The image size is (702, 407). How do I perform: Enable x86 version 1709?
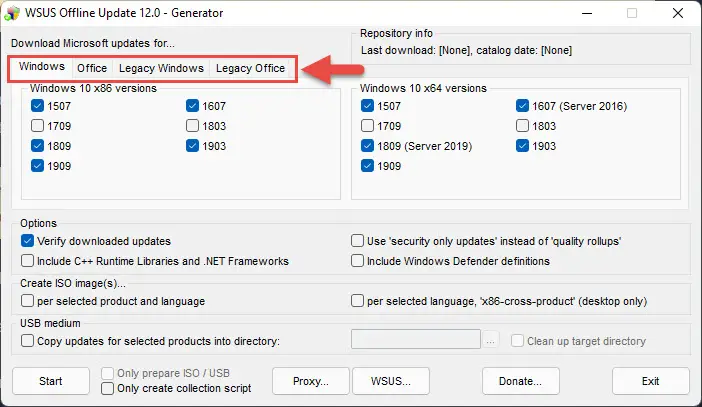(x=37, y=126)
